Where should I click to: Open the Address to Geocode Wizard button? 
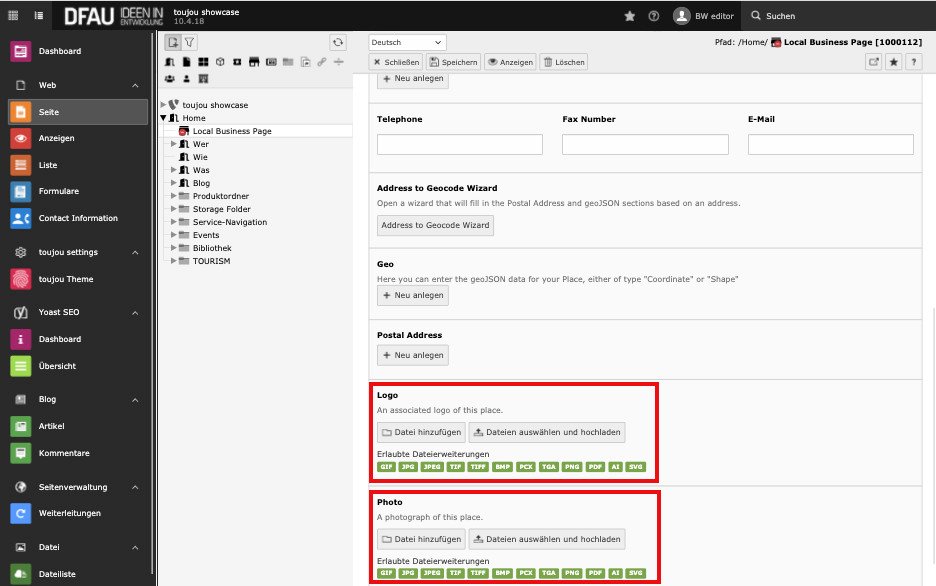coord(435,226)
